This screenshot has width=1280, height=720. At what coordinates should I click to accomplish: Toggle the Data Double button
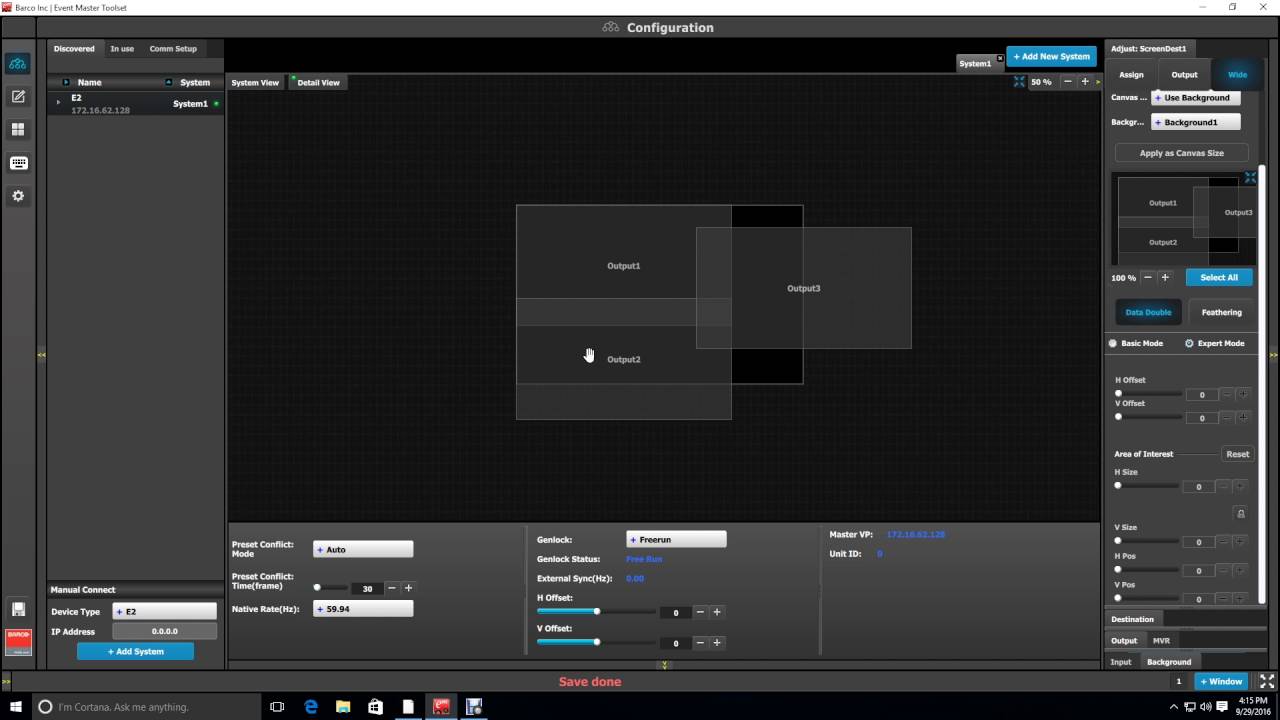click(x=1148, y=312)
